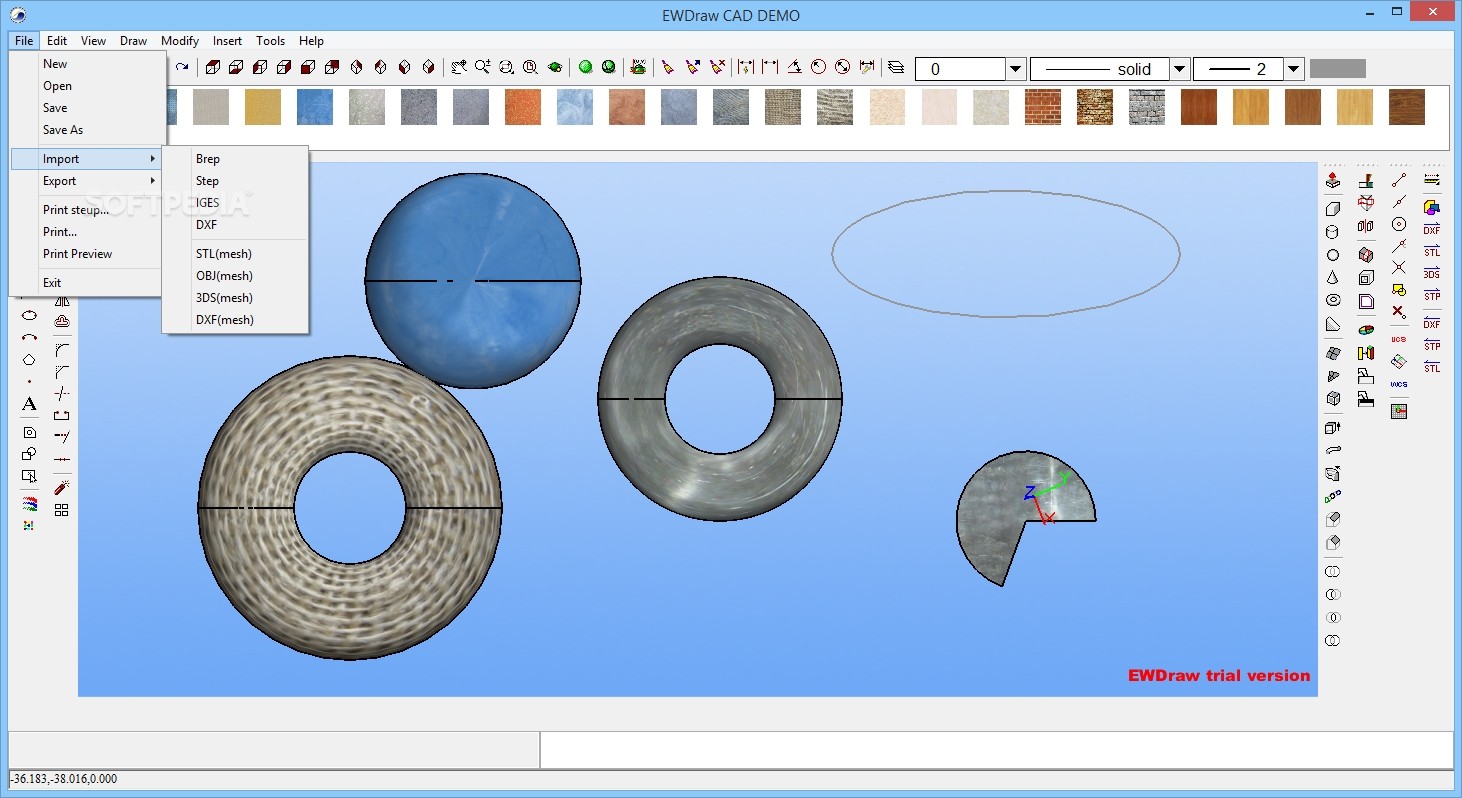
Task: Click the gray color swatch in toolbar
Action: [1337, 69]
